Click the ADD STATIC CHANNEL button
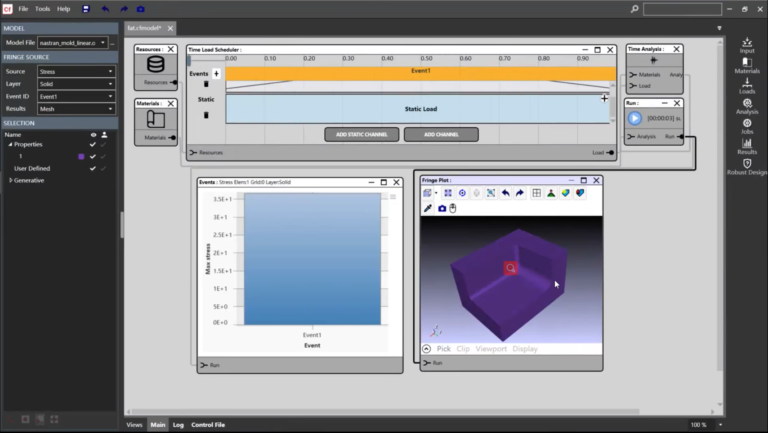The width and height of the screenshot is (768, 433). click(x=361, y=134)
